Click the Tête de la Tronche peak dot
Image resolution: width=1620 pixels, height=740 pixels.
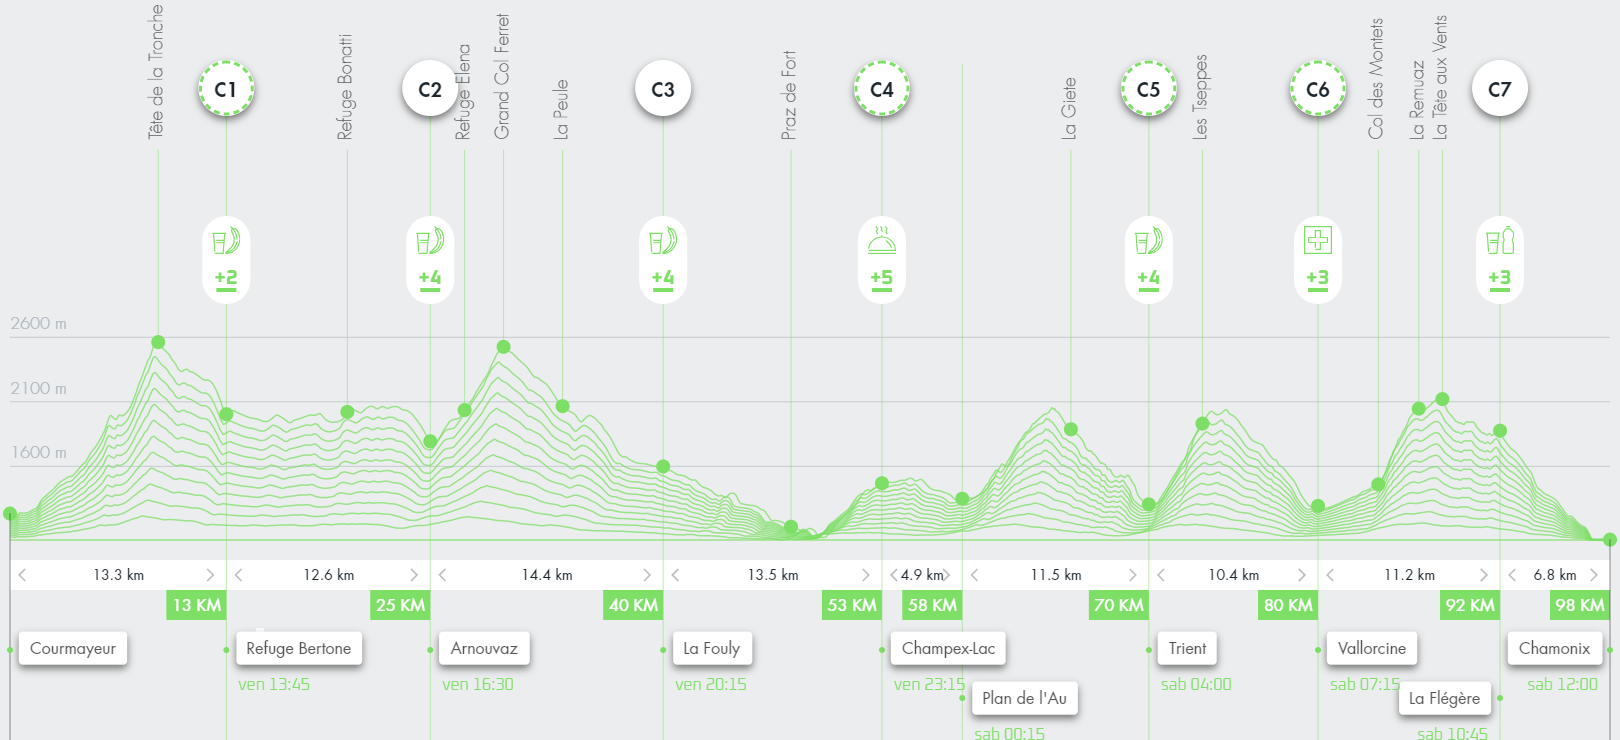pos(158,342)
